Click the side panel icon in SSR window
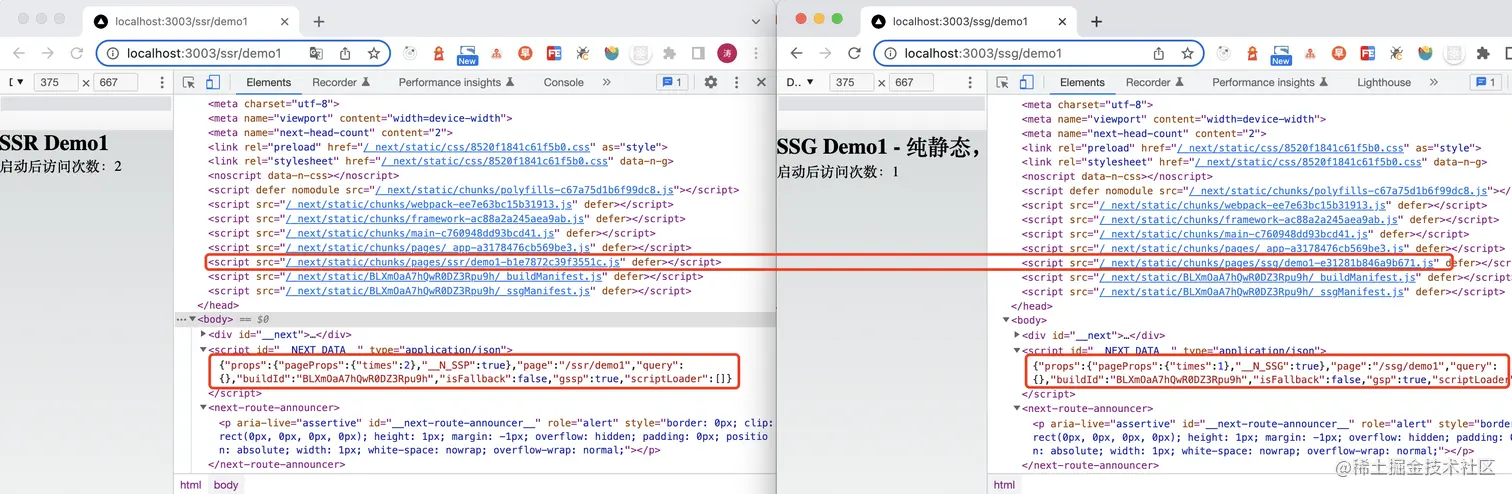Viewport: 1512px width, 494px height. [698, 53]
